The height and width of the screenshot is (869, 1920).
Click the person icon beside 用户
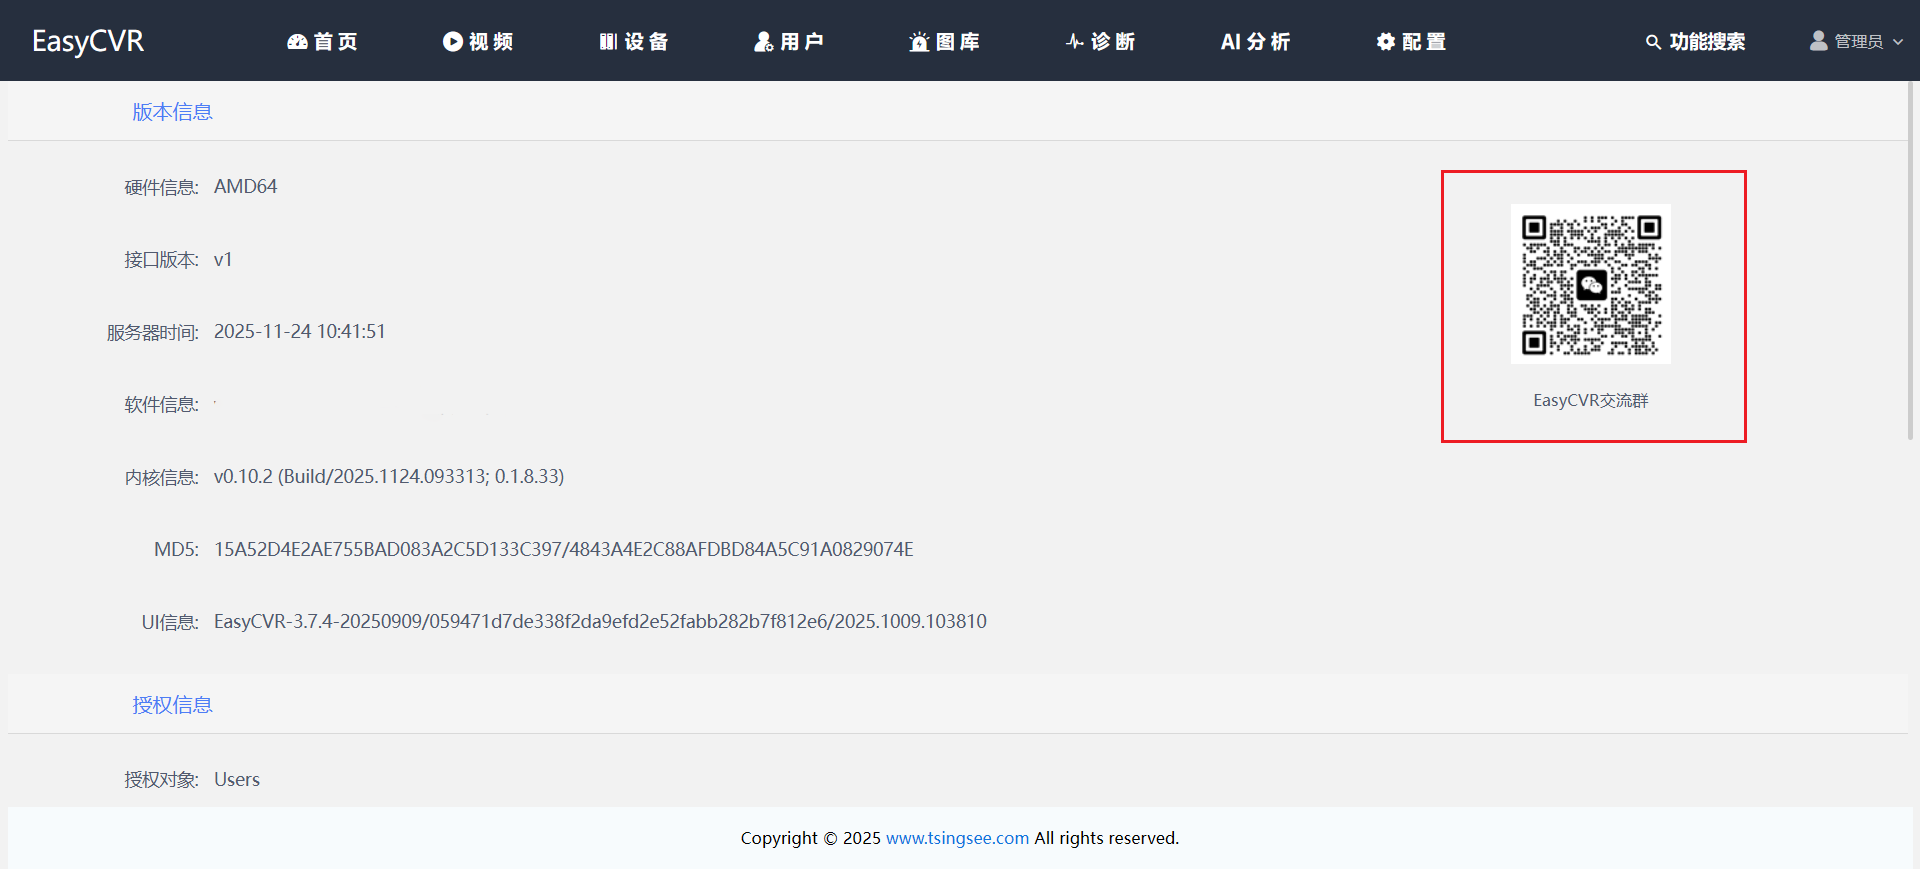(764, 41)
